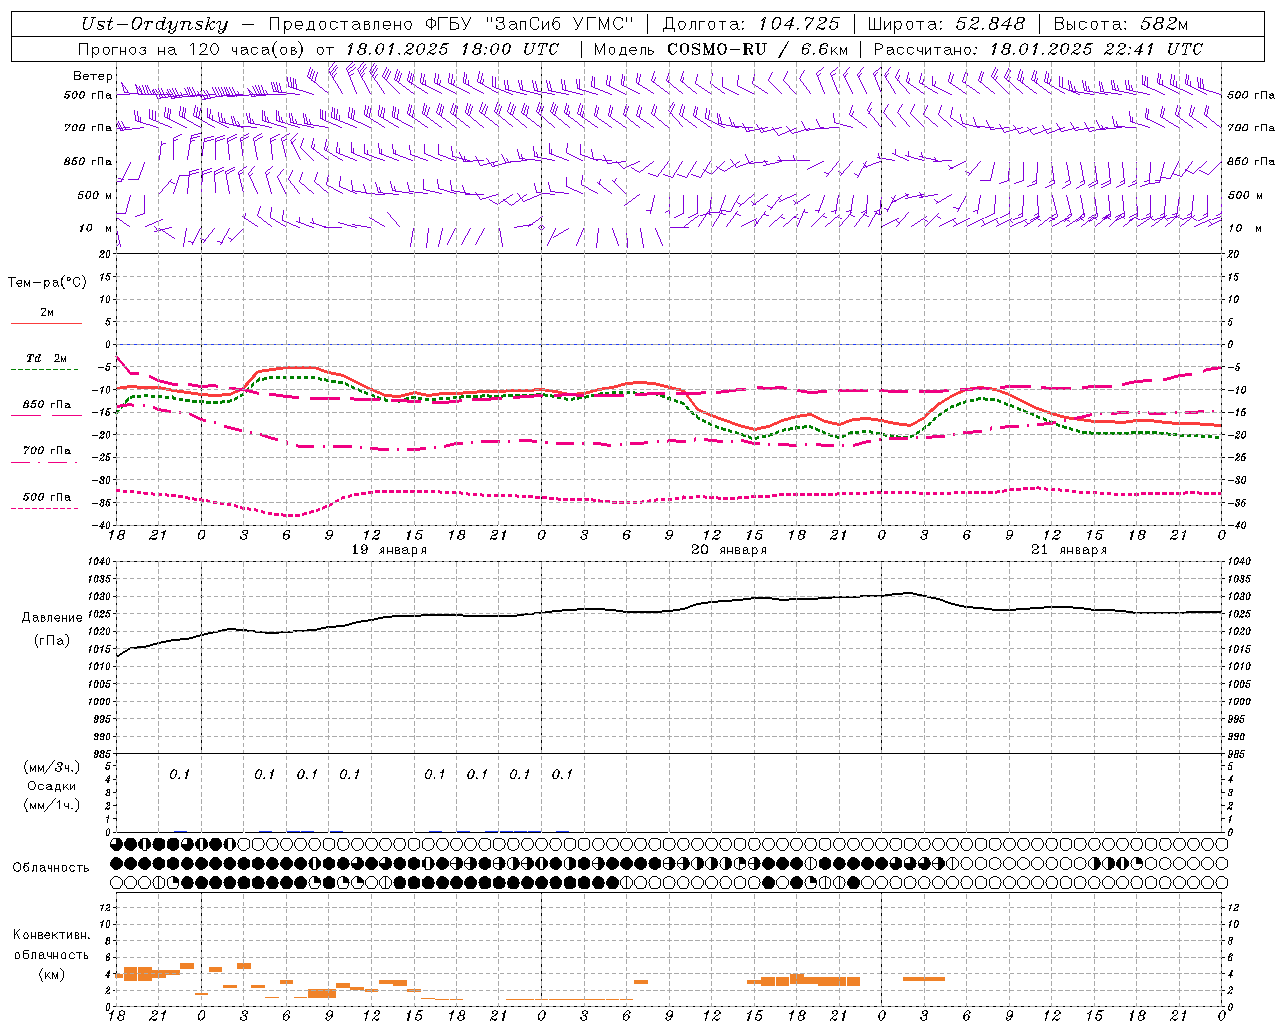Click the '(мм/1ч.)' precipitation unit label
This screenshot has width=1280, height=1024.
click(52, 805)
